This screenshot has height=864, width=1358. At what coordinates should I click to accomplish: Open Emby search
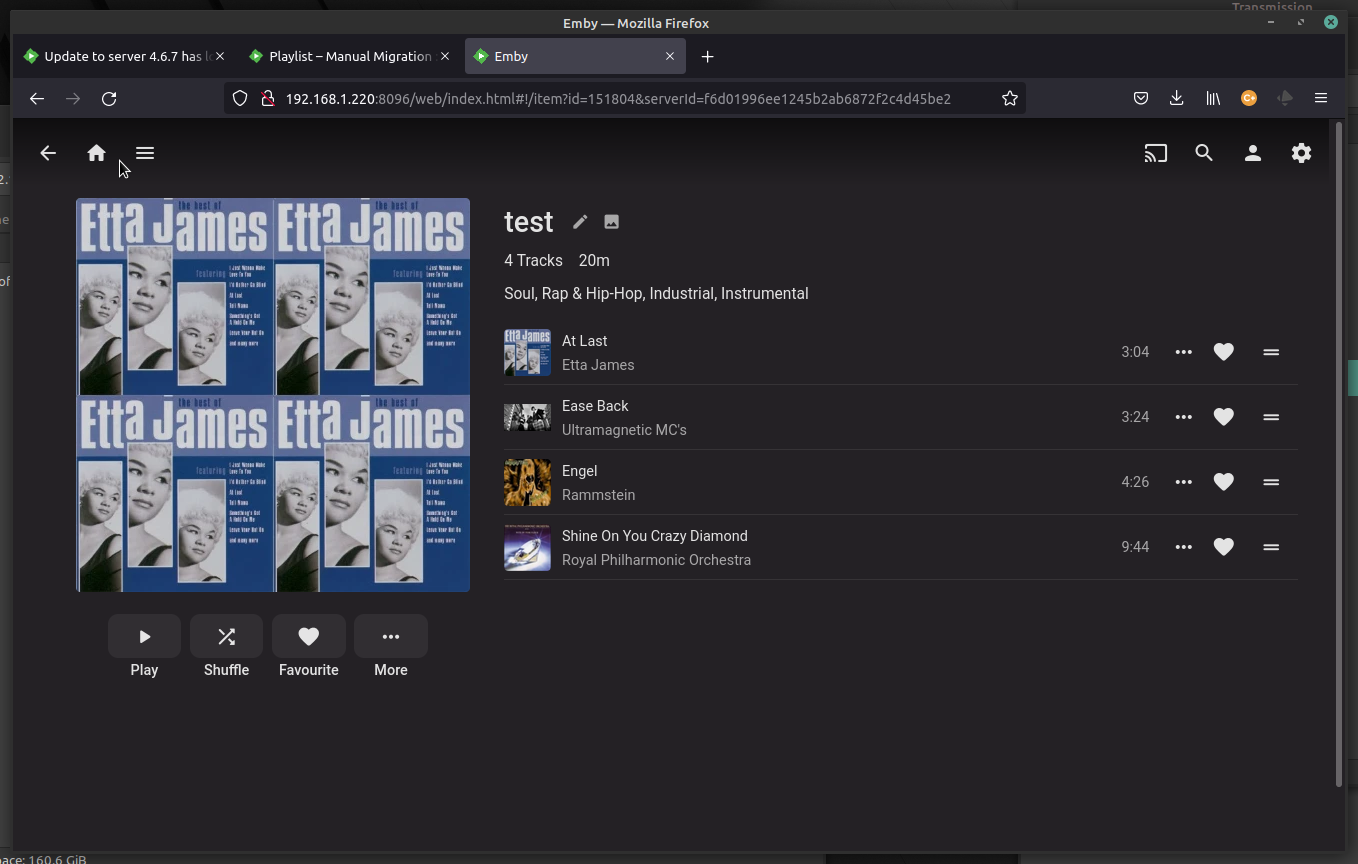(1204, 153)
